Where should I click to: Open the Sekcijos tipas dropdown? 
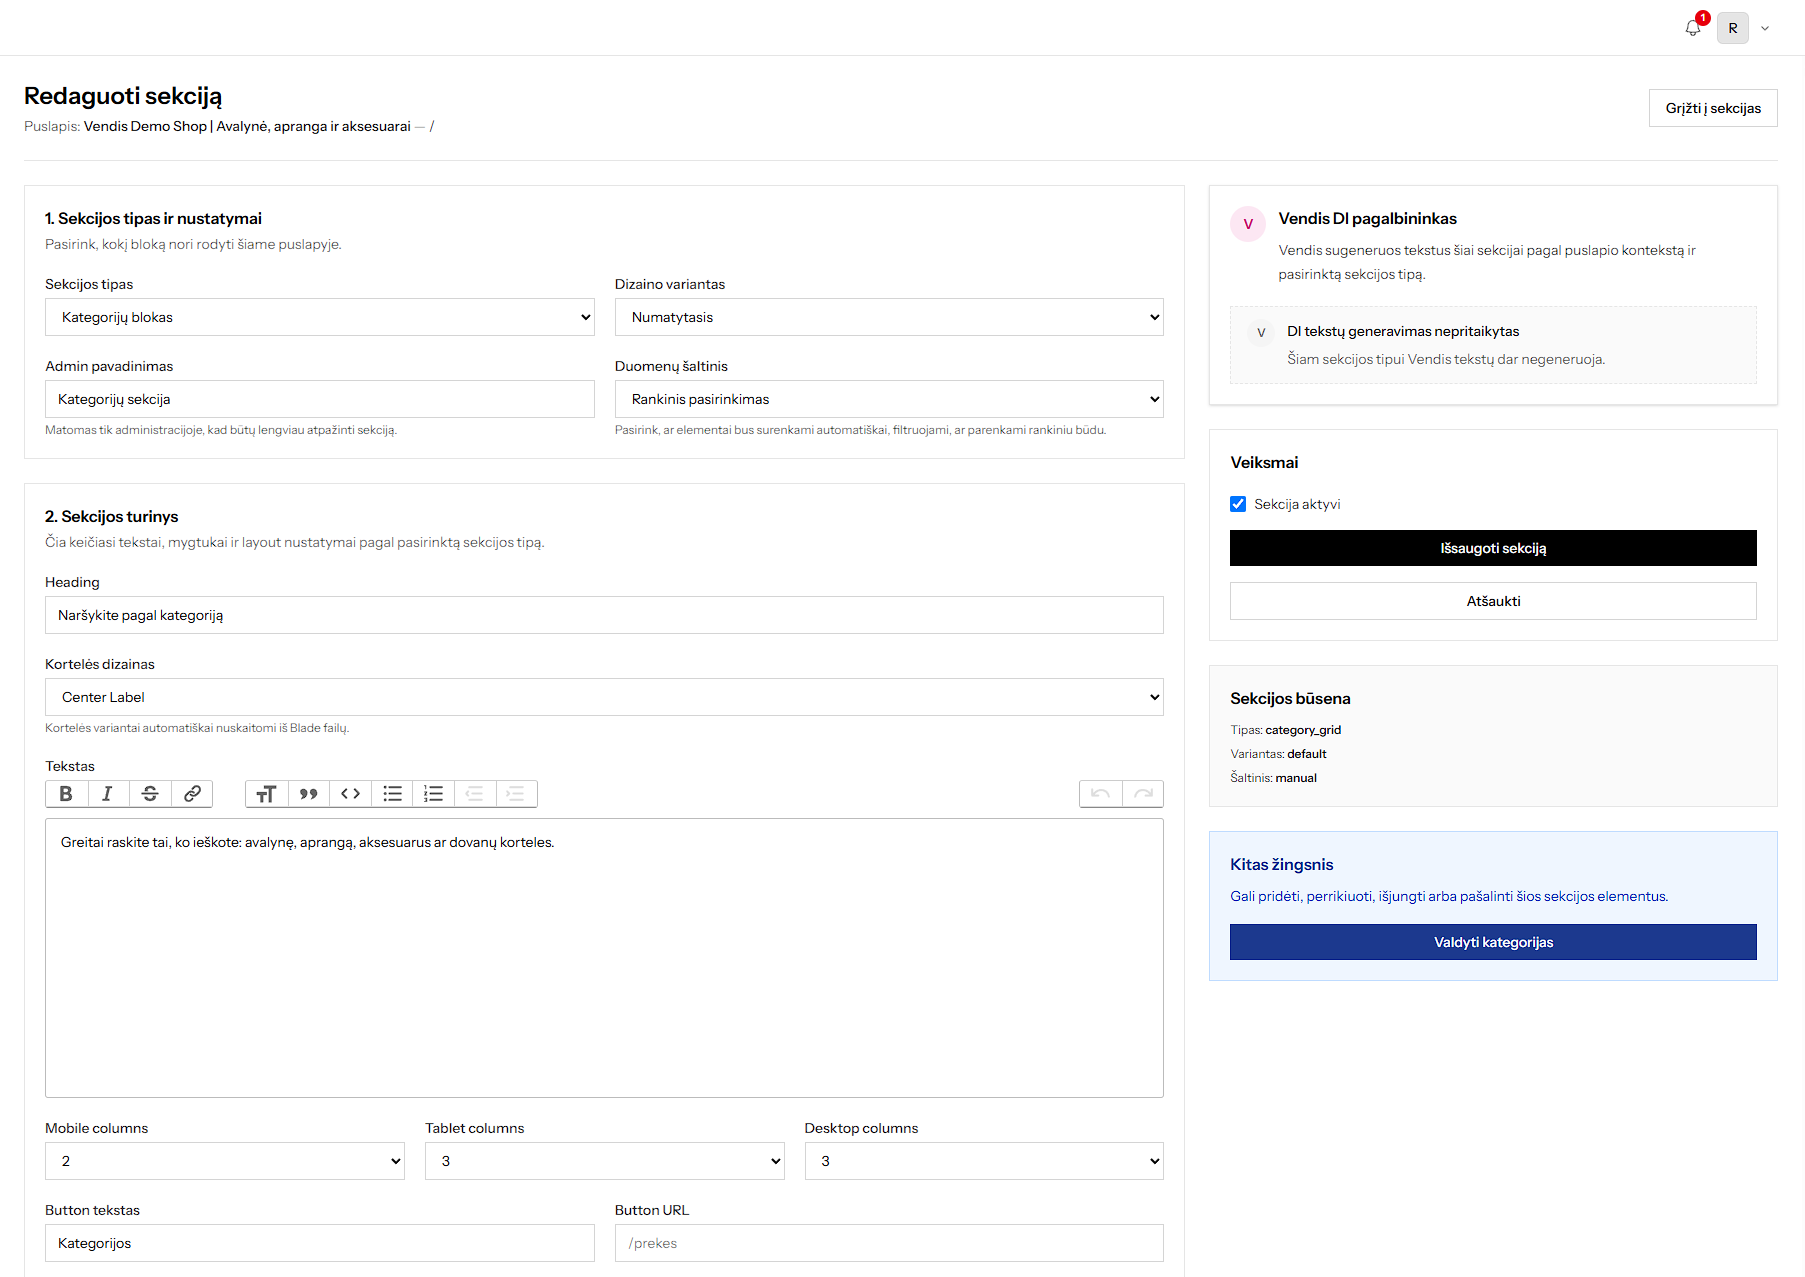pos(320,317)
